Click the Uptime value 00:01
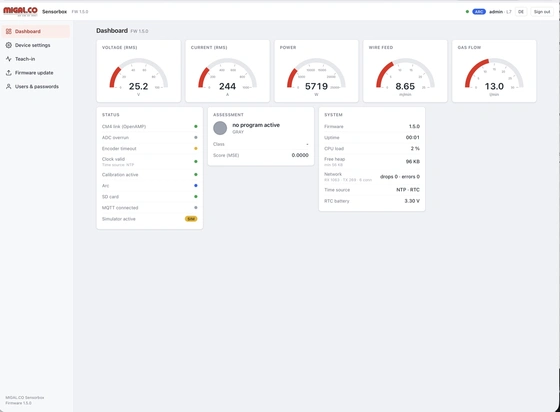 pyautogui.click(x=412, y=137)
